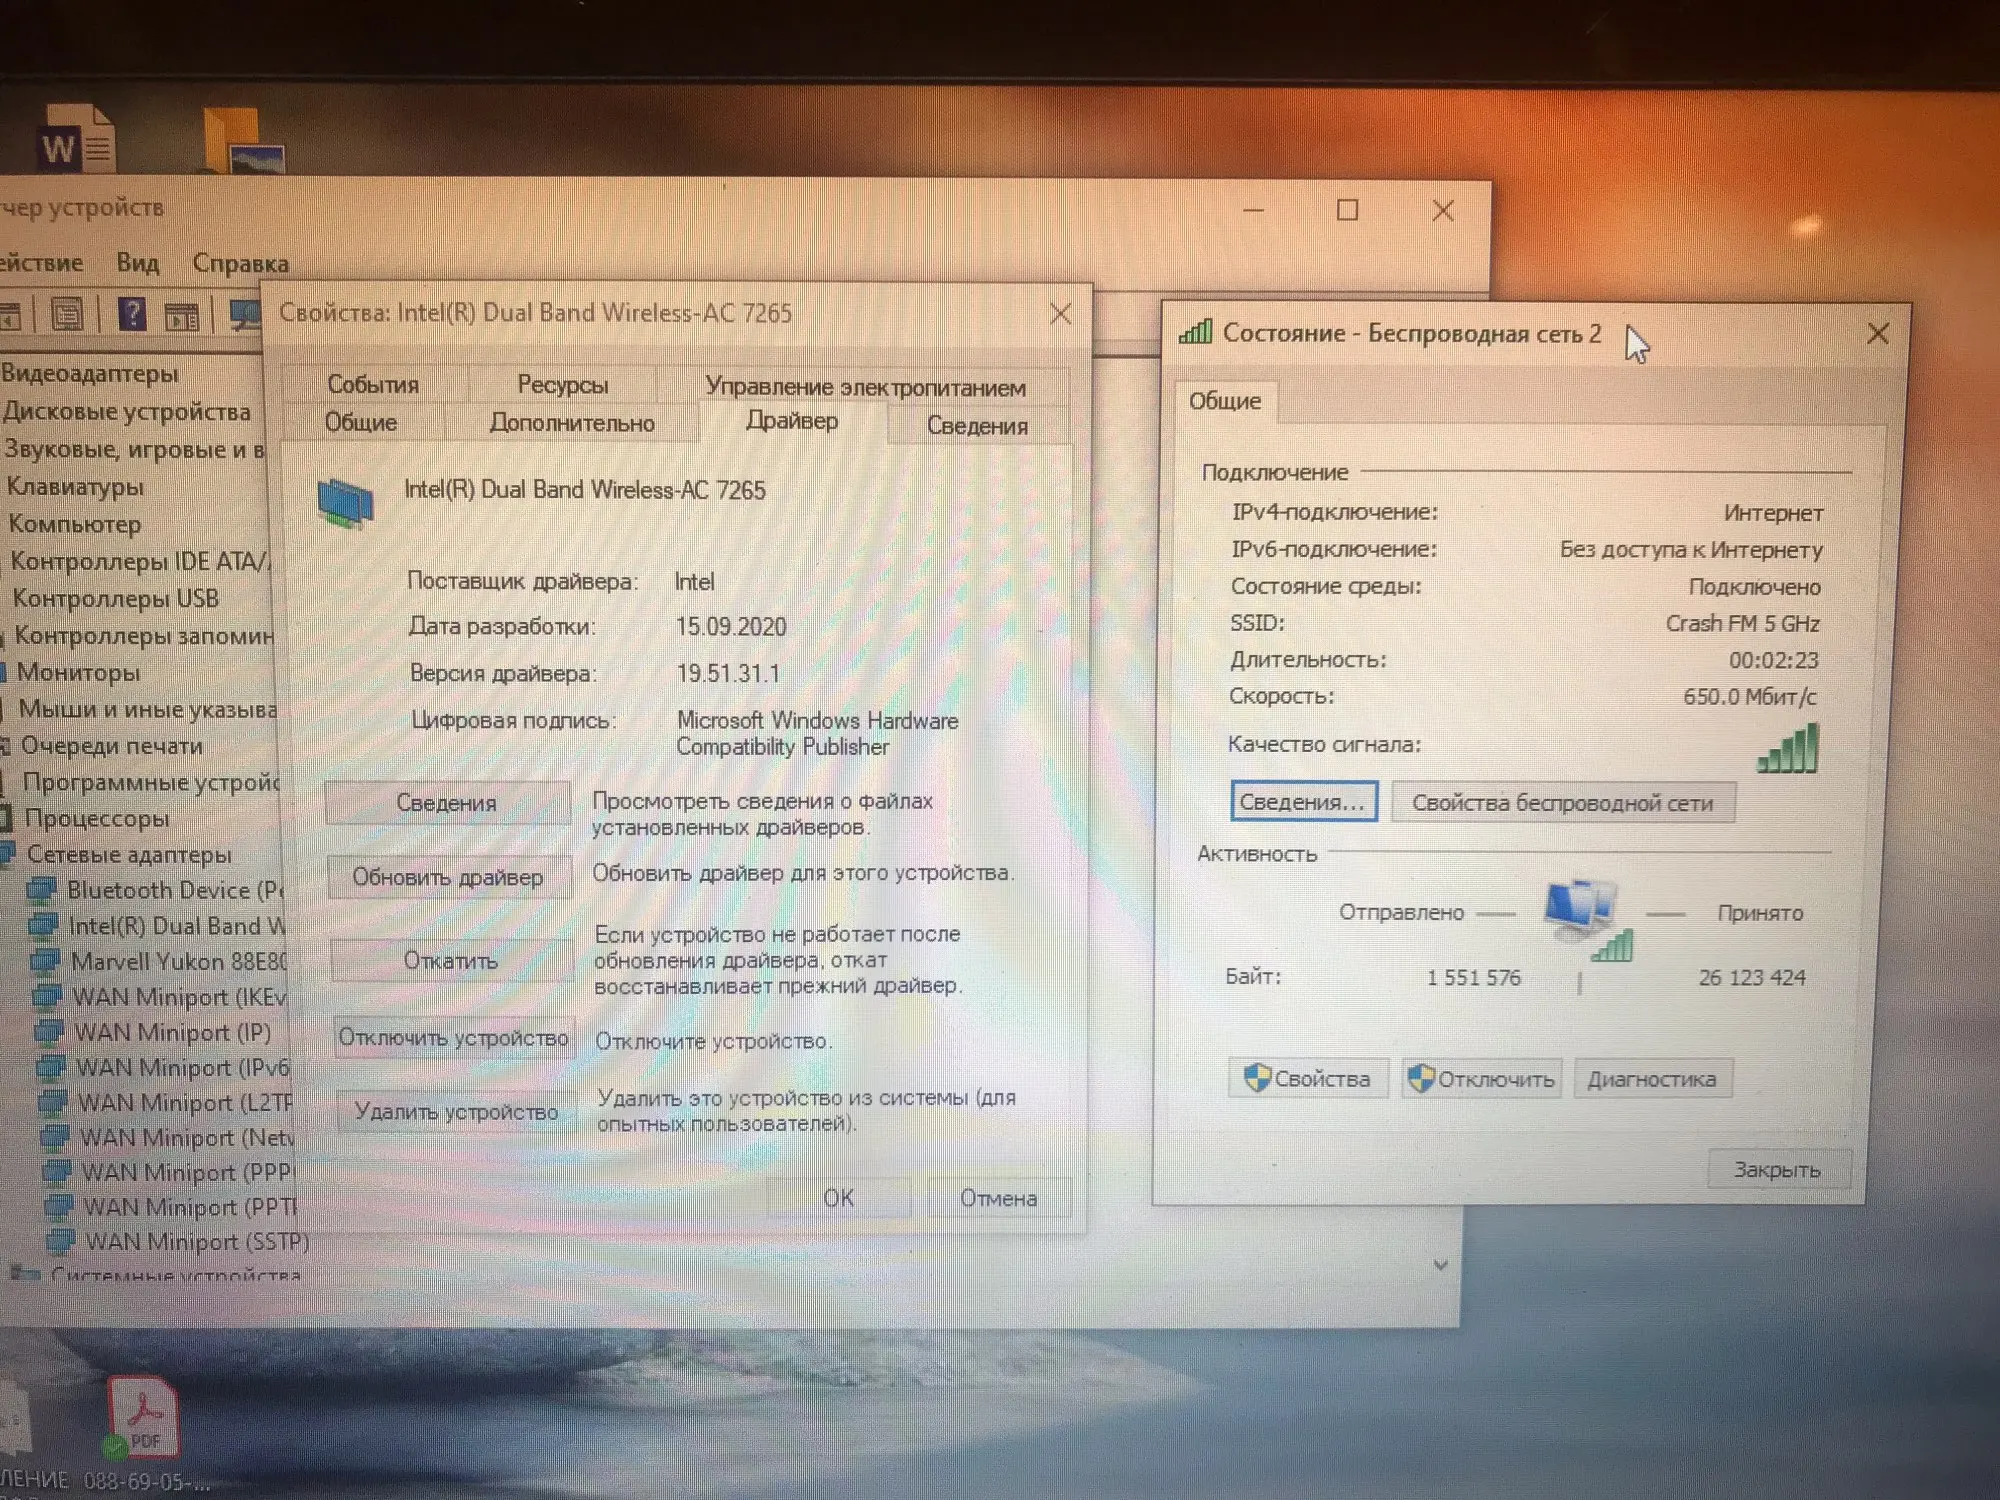
Task: Click the Диагностика button
Action: tap(1651, 1079)
